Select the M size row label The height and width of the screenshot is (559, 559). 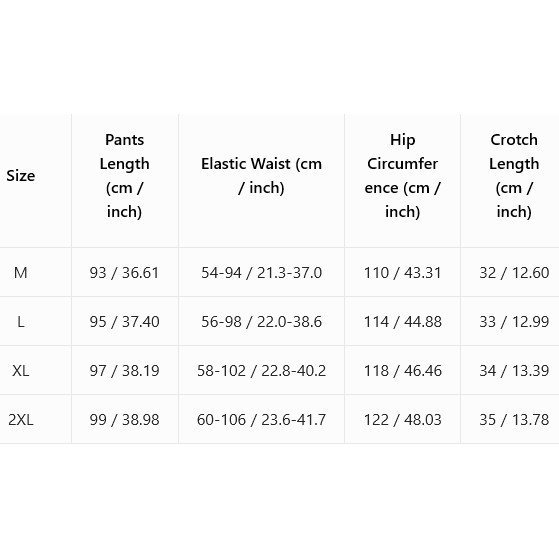click(x=21, y=273)
